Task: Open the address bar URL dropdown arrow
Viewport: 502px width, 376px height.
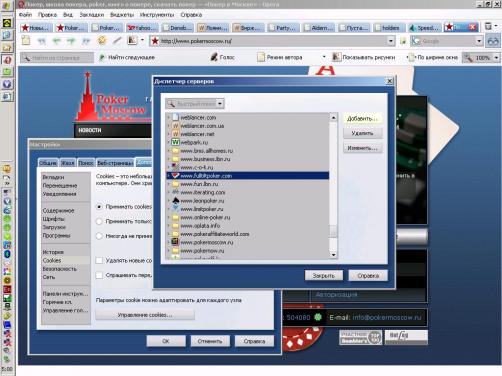Action: [391, 41]
